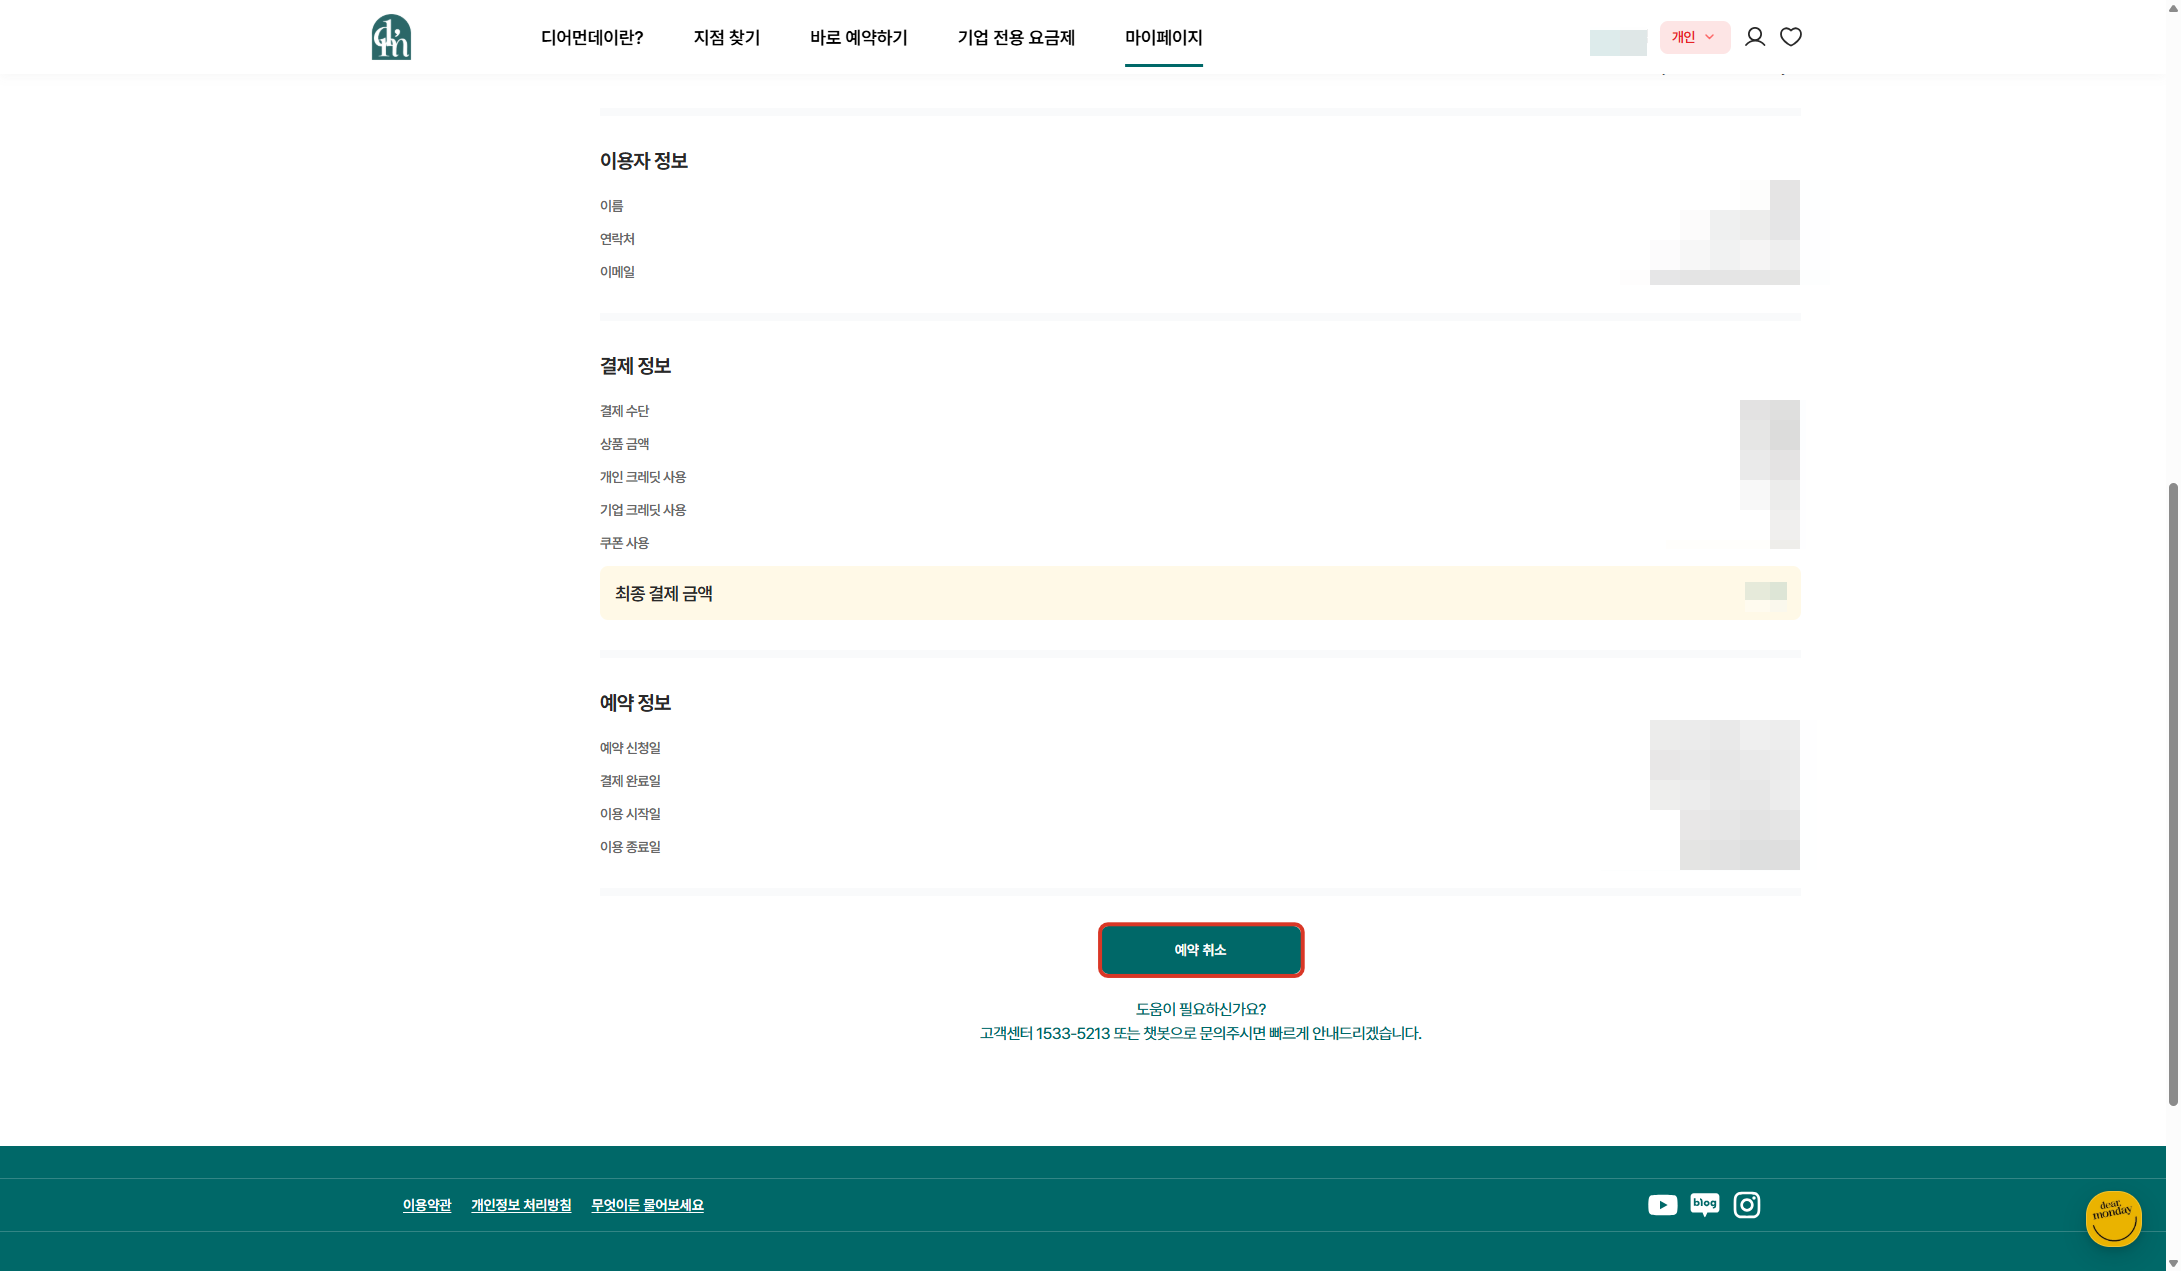Click scrollbar down arrow at bottom
Image resolution: width=2181 pixels, height=1271 pixels.
2172,1263
